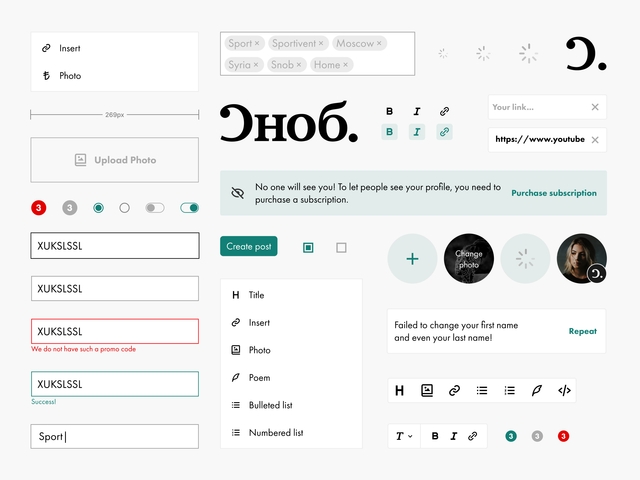Screen dimensions: 640x480
Task: Click the Create post button
Action: [x=249, y=246]
